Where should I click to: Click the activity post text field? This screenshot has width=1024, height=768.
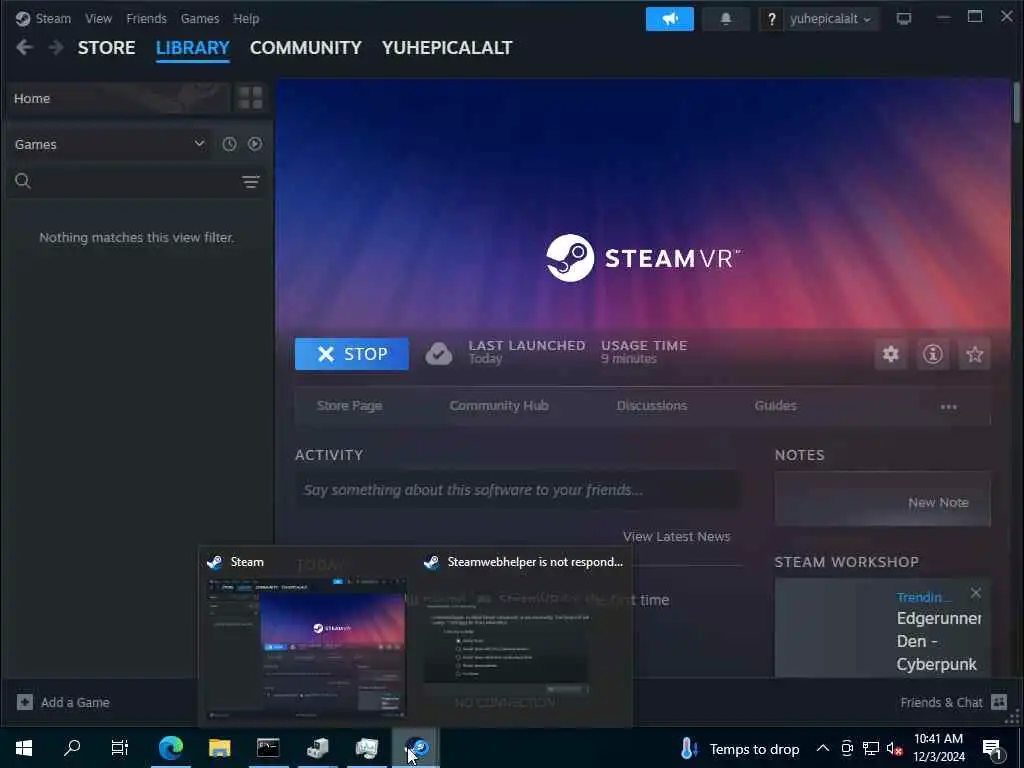pos(518,490)
